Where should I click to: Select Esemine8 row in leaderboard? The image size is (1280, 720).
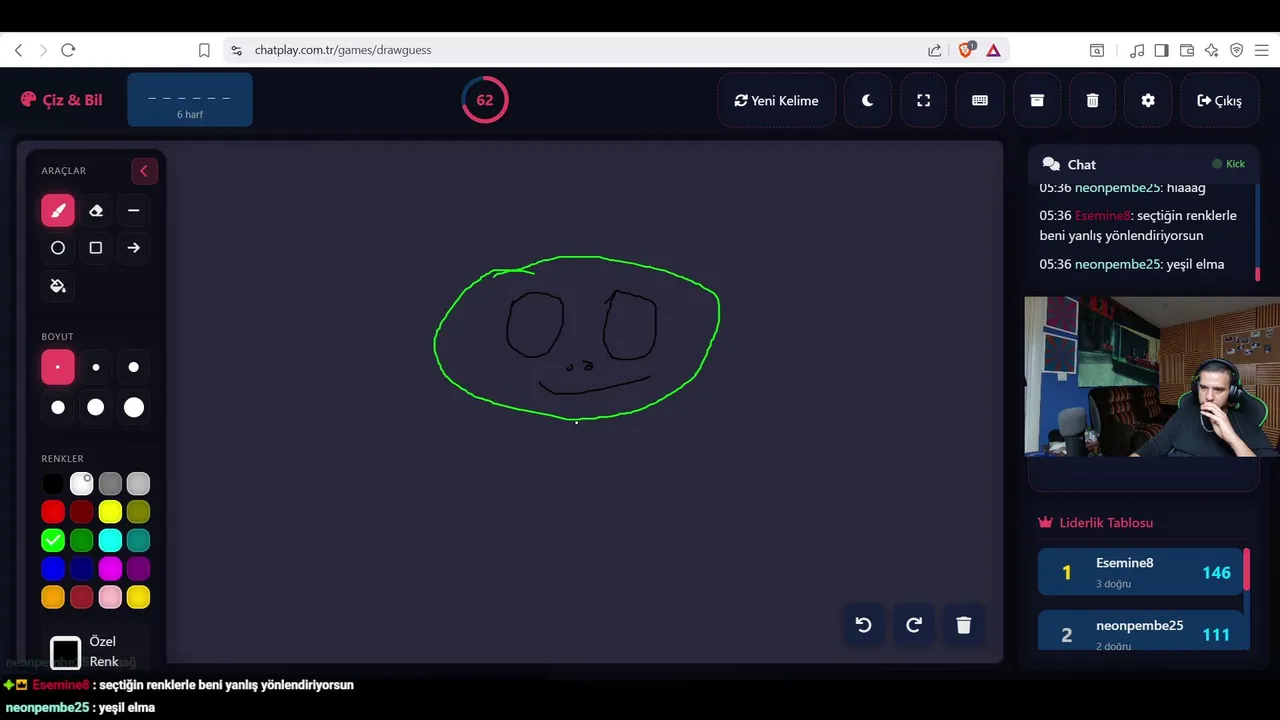[1140, 572]
